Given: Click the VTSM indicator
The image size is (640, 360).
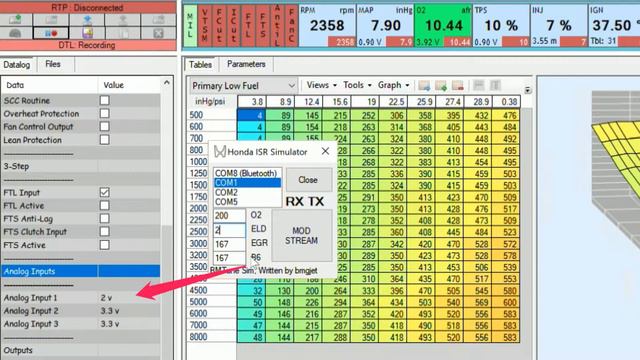Looking at the screenshot, I should (x=204, y=25).
